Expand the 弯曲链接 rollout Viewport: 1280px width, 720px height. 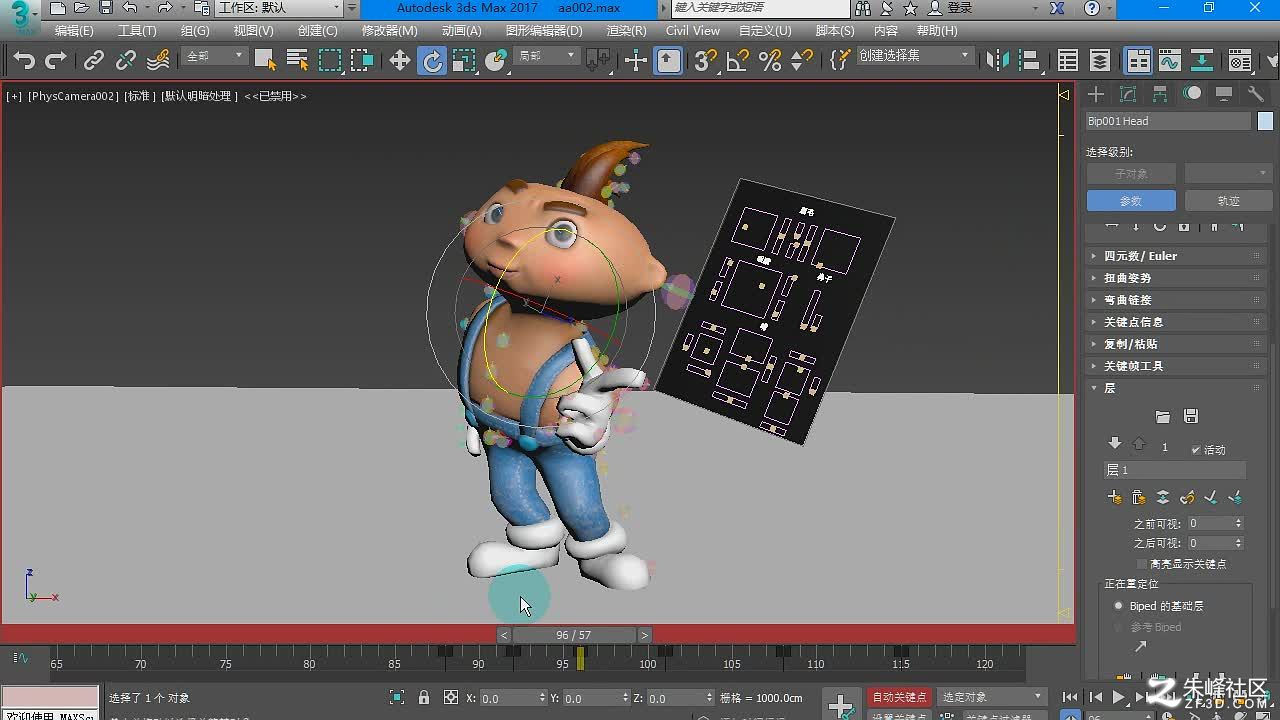[1176, 300]
